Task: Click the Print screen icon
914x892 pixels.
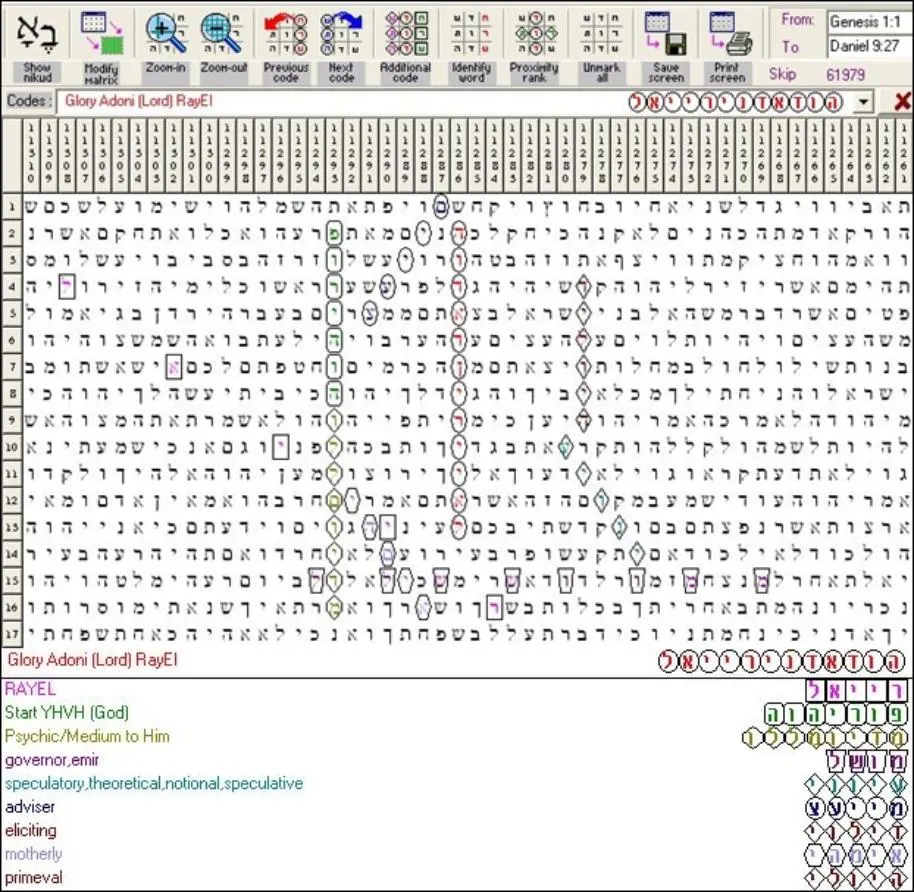Action: point(729,33)
